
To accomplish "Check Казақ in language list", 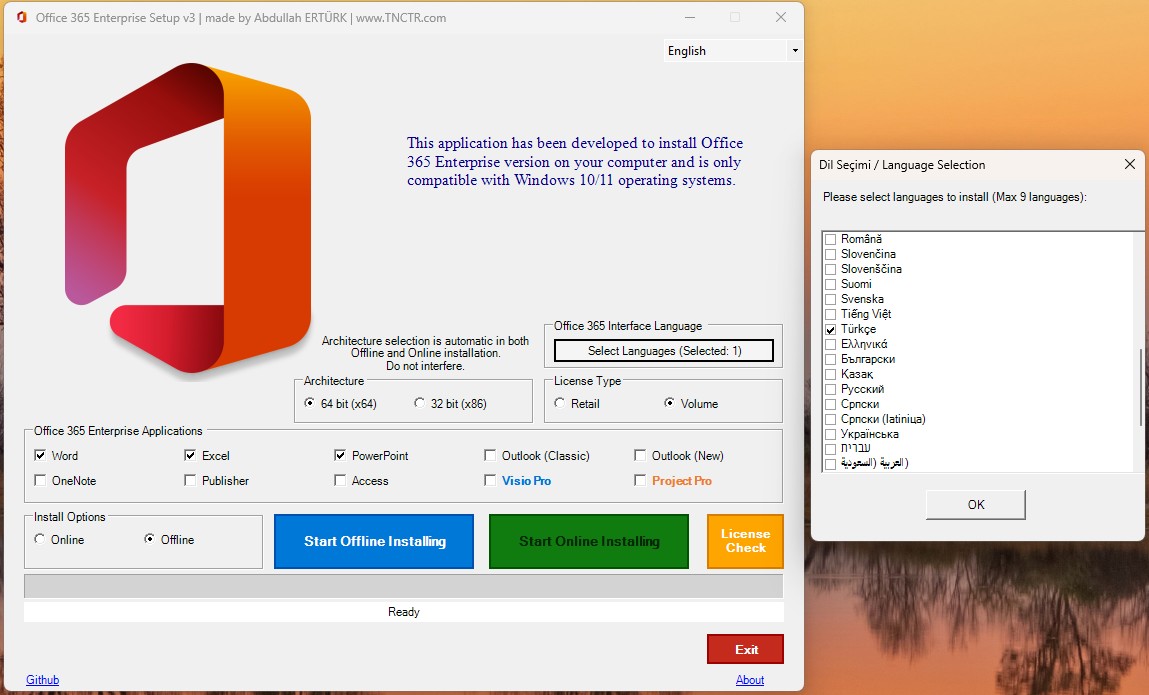I will [830, 375].
